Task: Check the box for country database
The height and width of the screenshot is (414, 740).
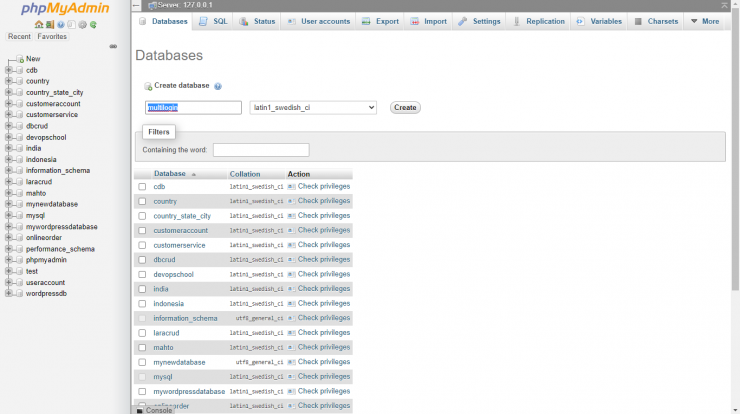Action: (x=142, y=201)
